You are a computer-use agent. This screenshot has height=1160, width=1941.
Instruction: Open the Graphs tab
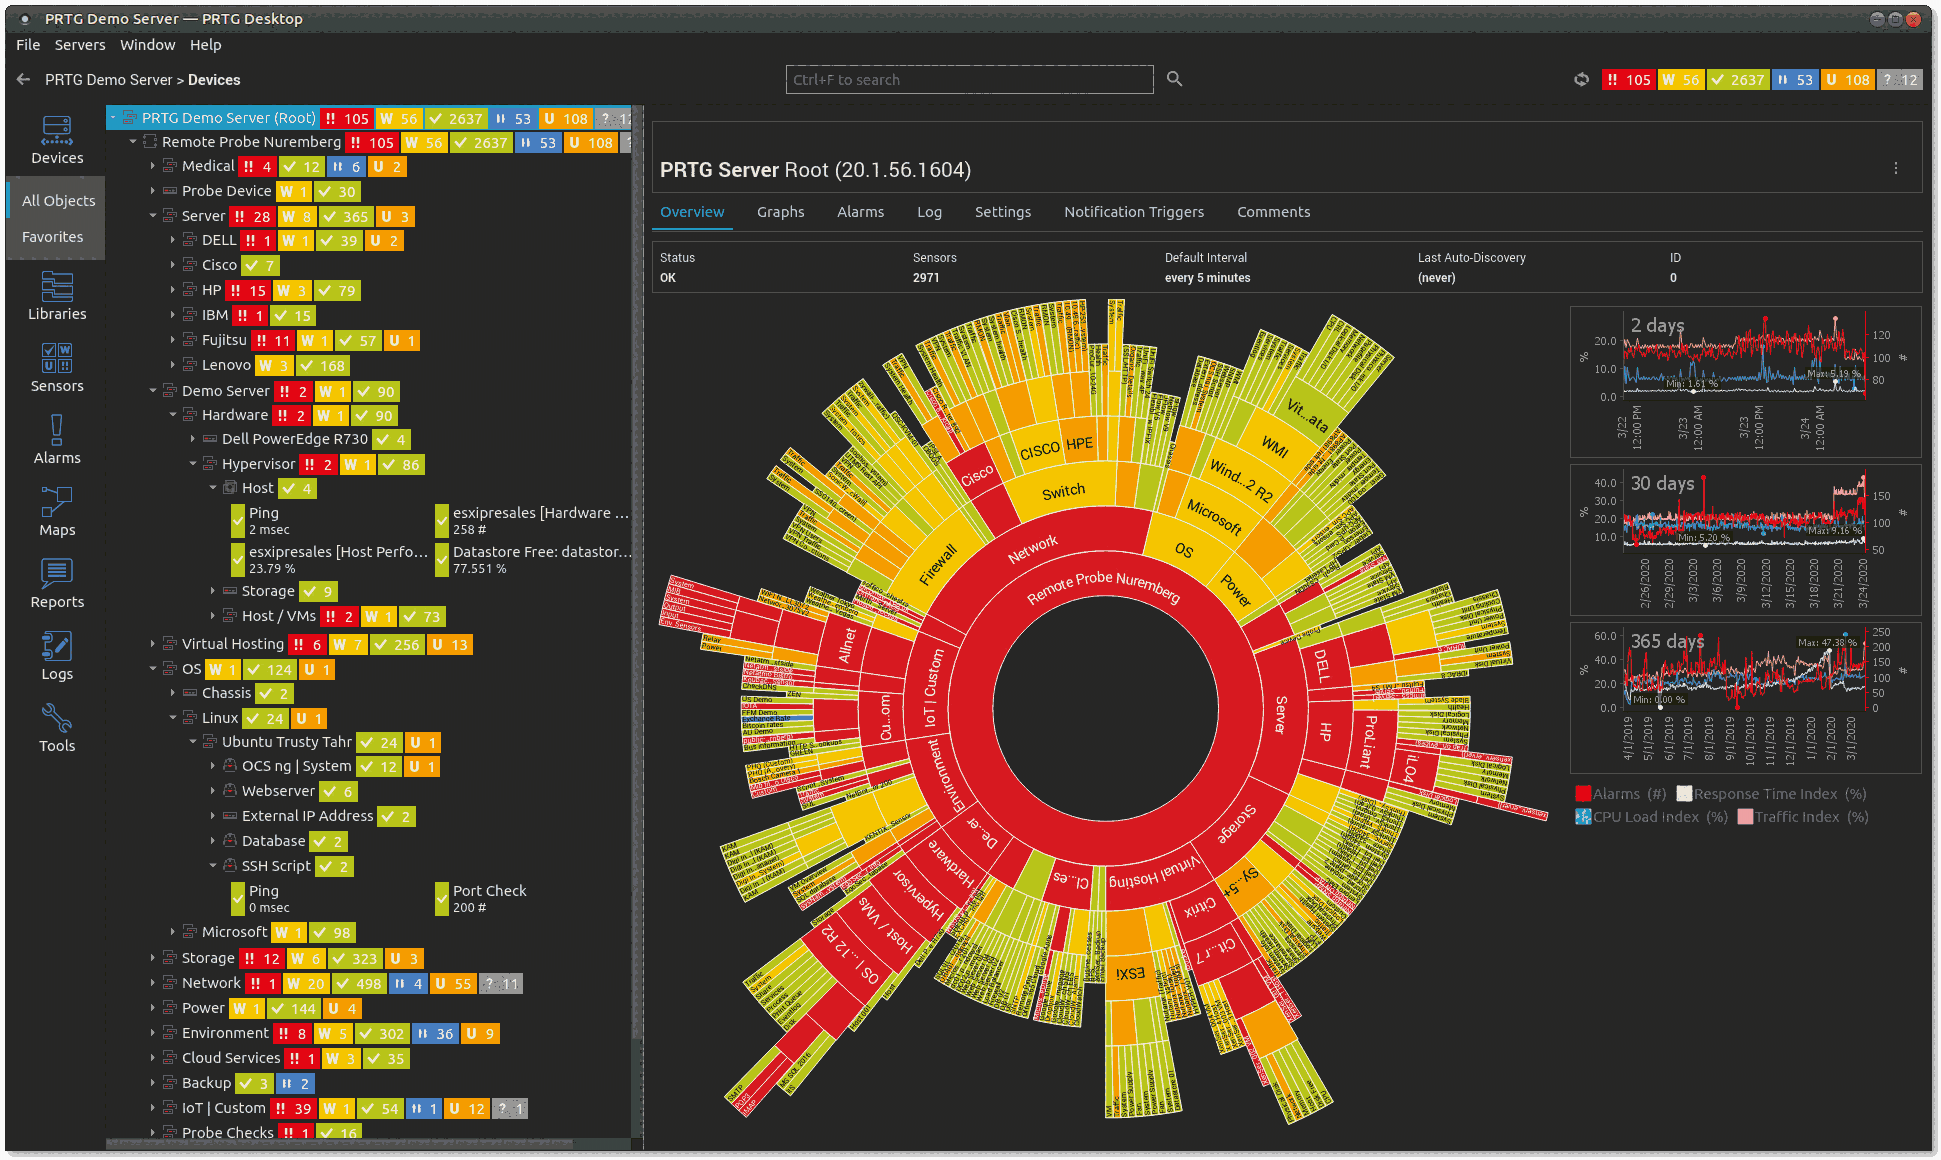(781, 212)
